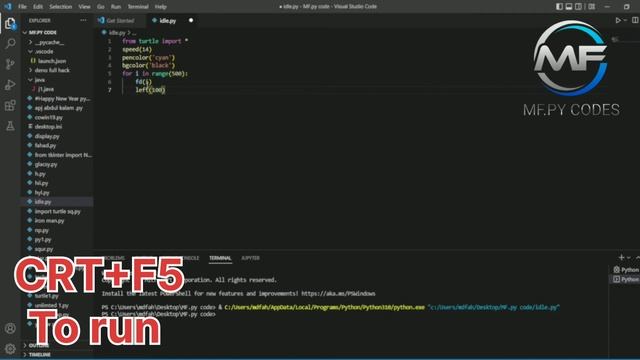
Task: Open the Manage gear menu
Action: [x=10, y=349]
